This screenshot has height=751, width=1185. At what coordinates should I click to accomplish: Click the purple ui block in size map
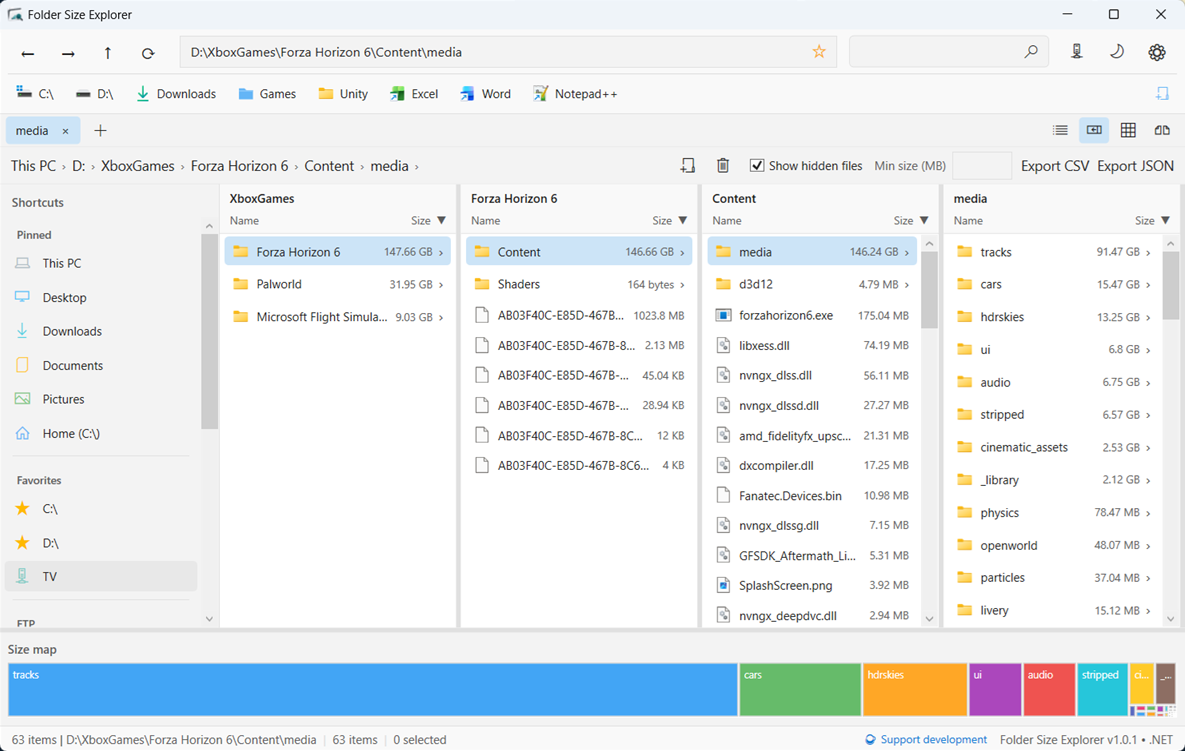[x=995, y=689]
